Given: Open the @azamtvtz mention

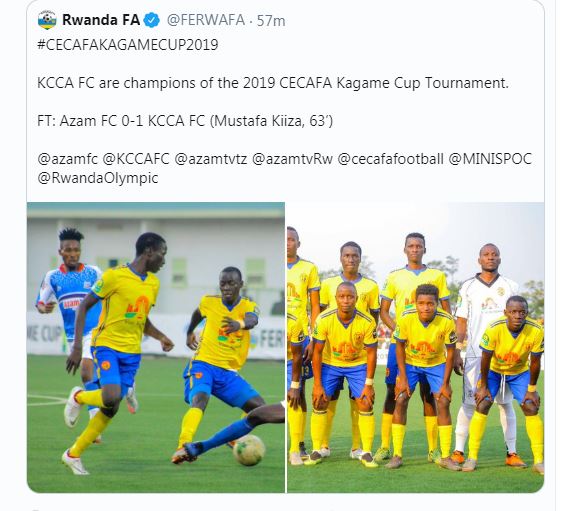Looking at the screenshot, I should point(211,159).
